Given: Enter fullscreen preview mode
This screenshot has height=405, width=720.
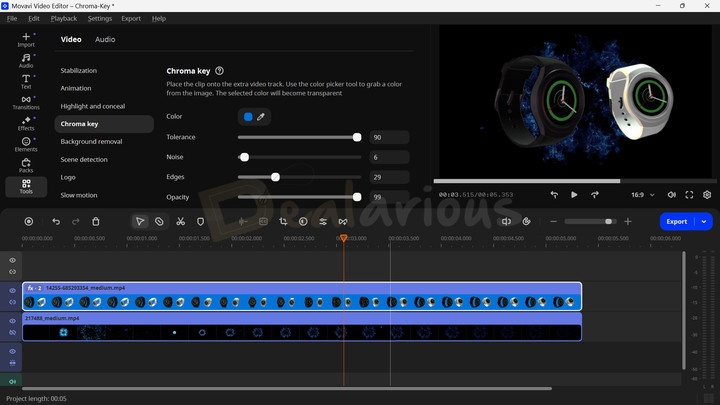Looking at the screenshot, I should click(x=689, y=195).
